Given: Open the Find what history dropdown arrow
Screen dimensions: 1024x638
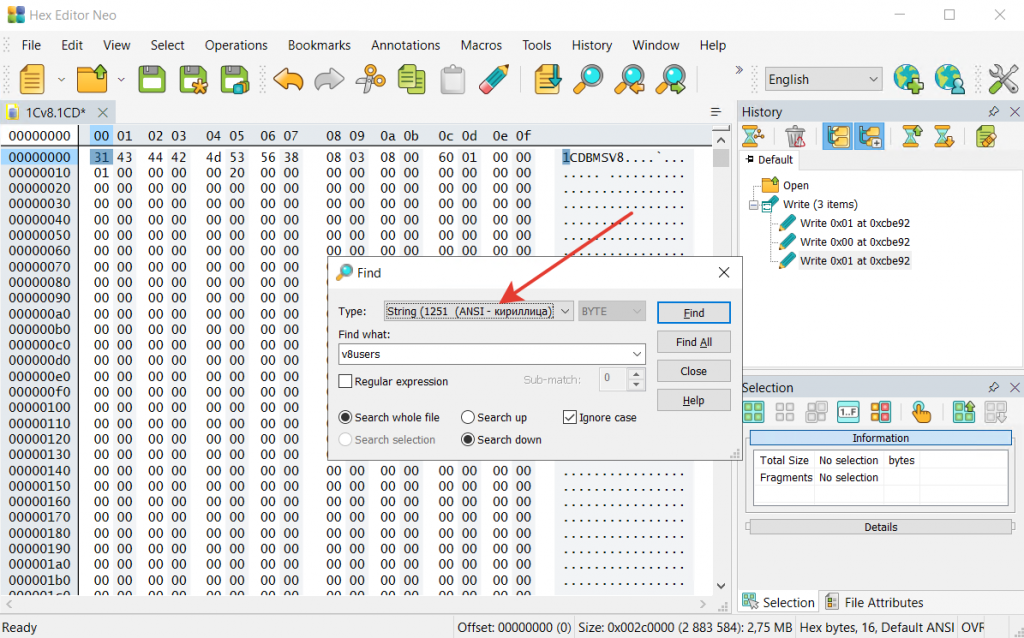Looking at the screenshot, I should [637, 354].
